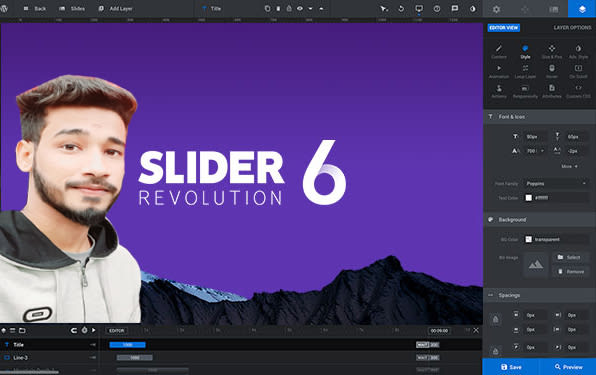Open the slider Preview
Screen dimensions: 596x375
pos(568,367)
